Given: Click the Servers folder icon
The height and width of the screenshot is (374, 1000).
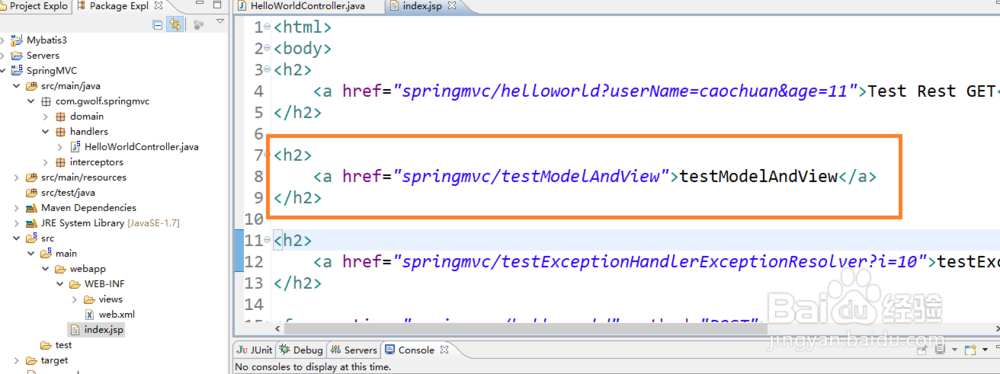Looking at the screenshot, I should (17, 56).
